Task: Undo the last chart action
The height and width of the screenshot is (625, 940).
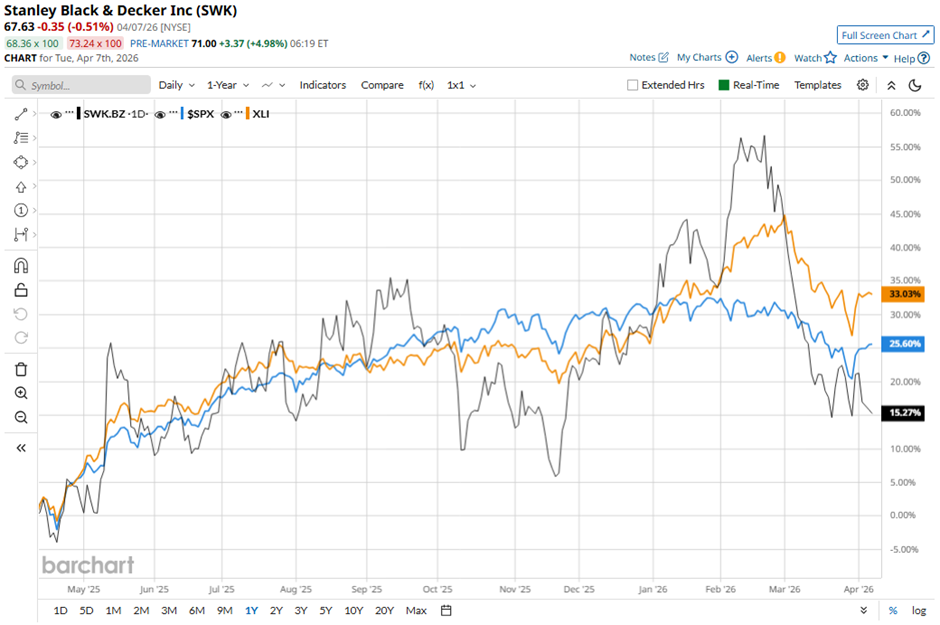Action: 21,314
